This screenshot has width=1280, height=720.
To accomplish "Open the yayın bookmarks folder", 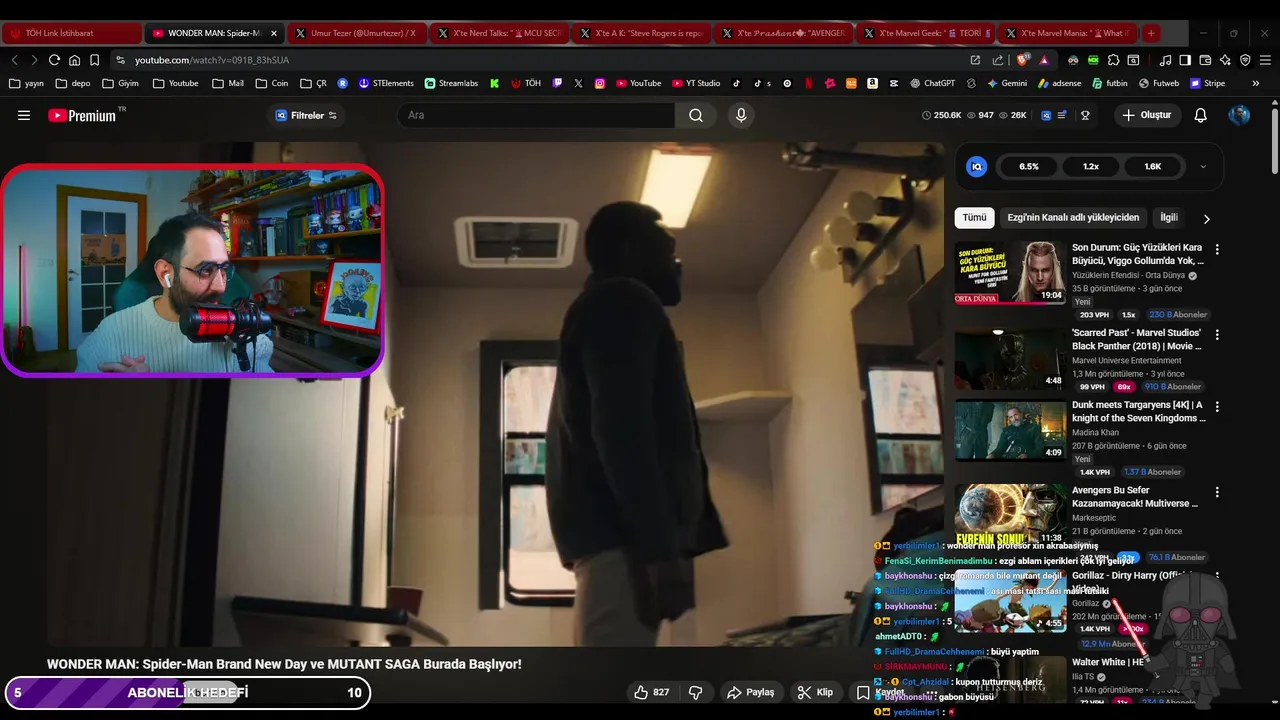I will coord(27,83).
